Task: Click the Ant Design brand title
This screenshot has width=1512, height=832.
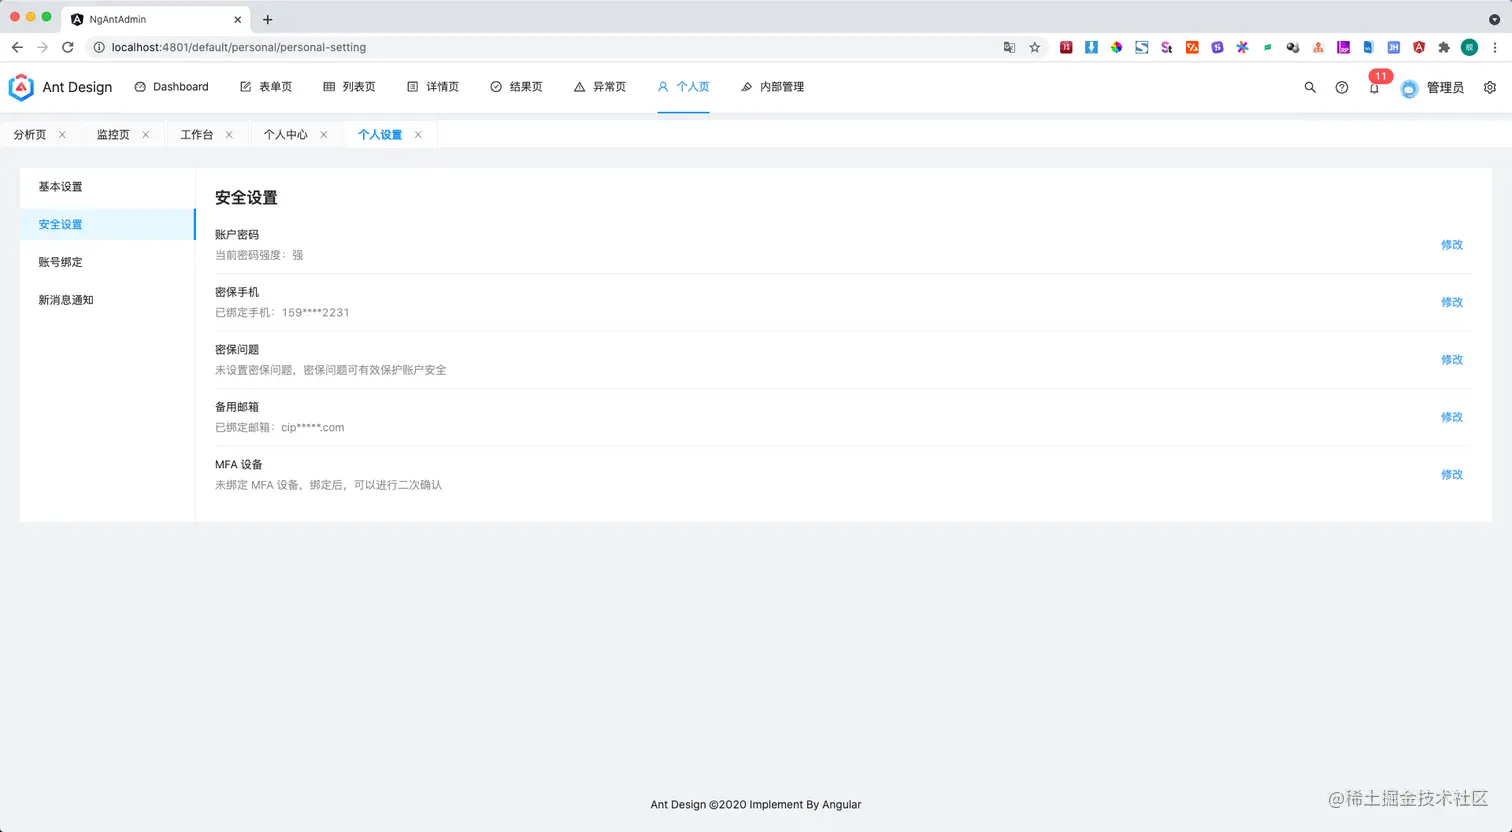Action: 77,88
